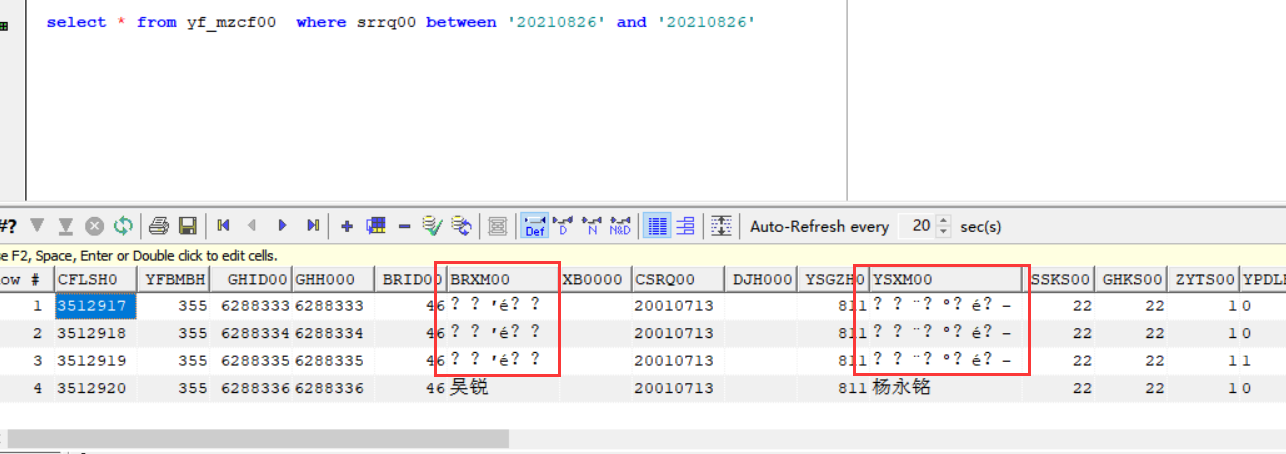Go to the next record
Image resolution: width=1286 pixels, height=454 pixels.
(x=283, y=225)
